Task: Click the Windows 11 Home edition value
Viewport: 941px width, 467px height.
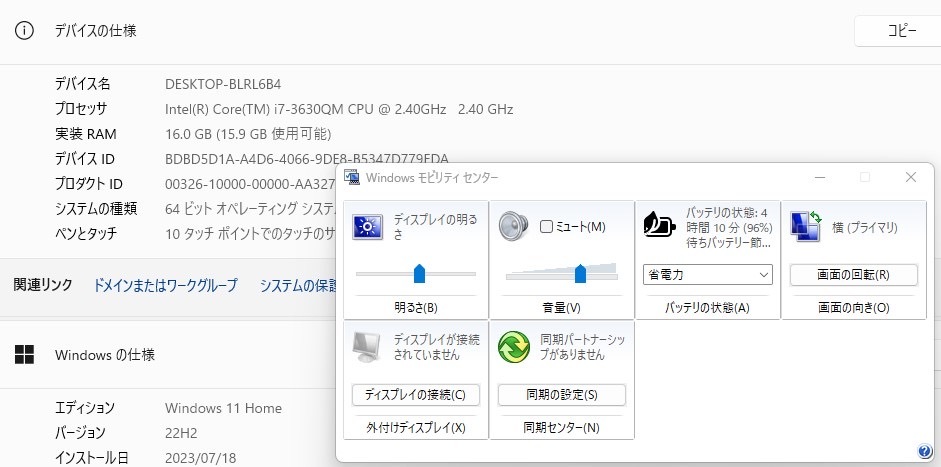Action: [x=223, y=408]
